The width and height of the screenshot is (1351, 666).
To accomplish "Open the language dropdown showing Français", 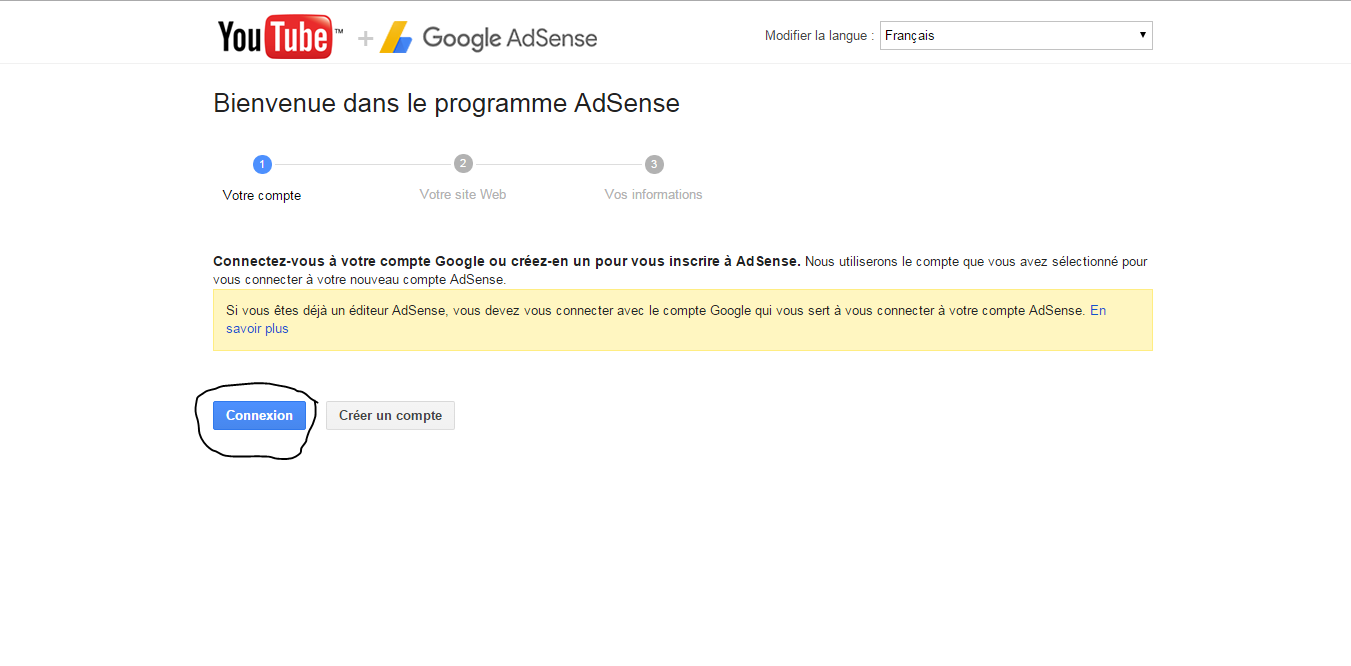I will pyautogui.click(x=1016, y=36).
